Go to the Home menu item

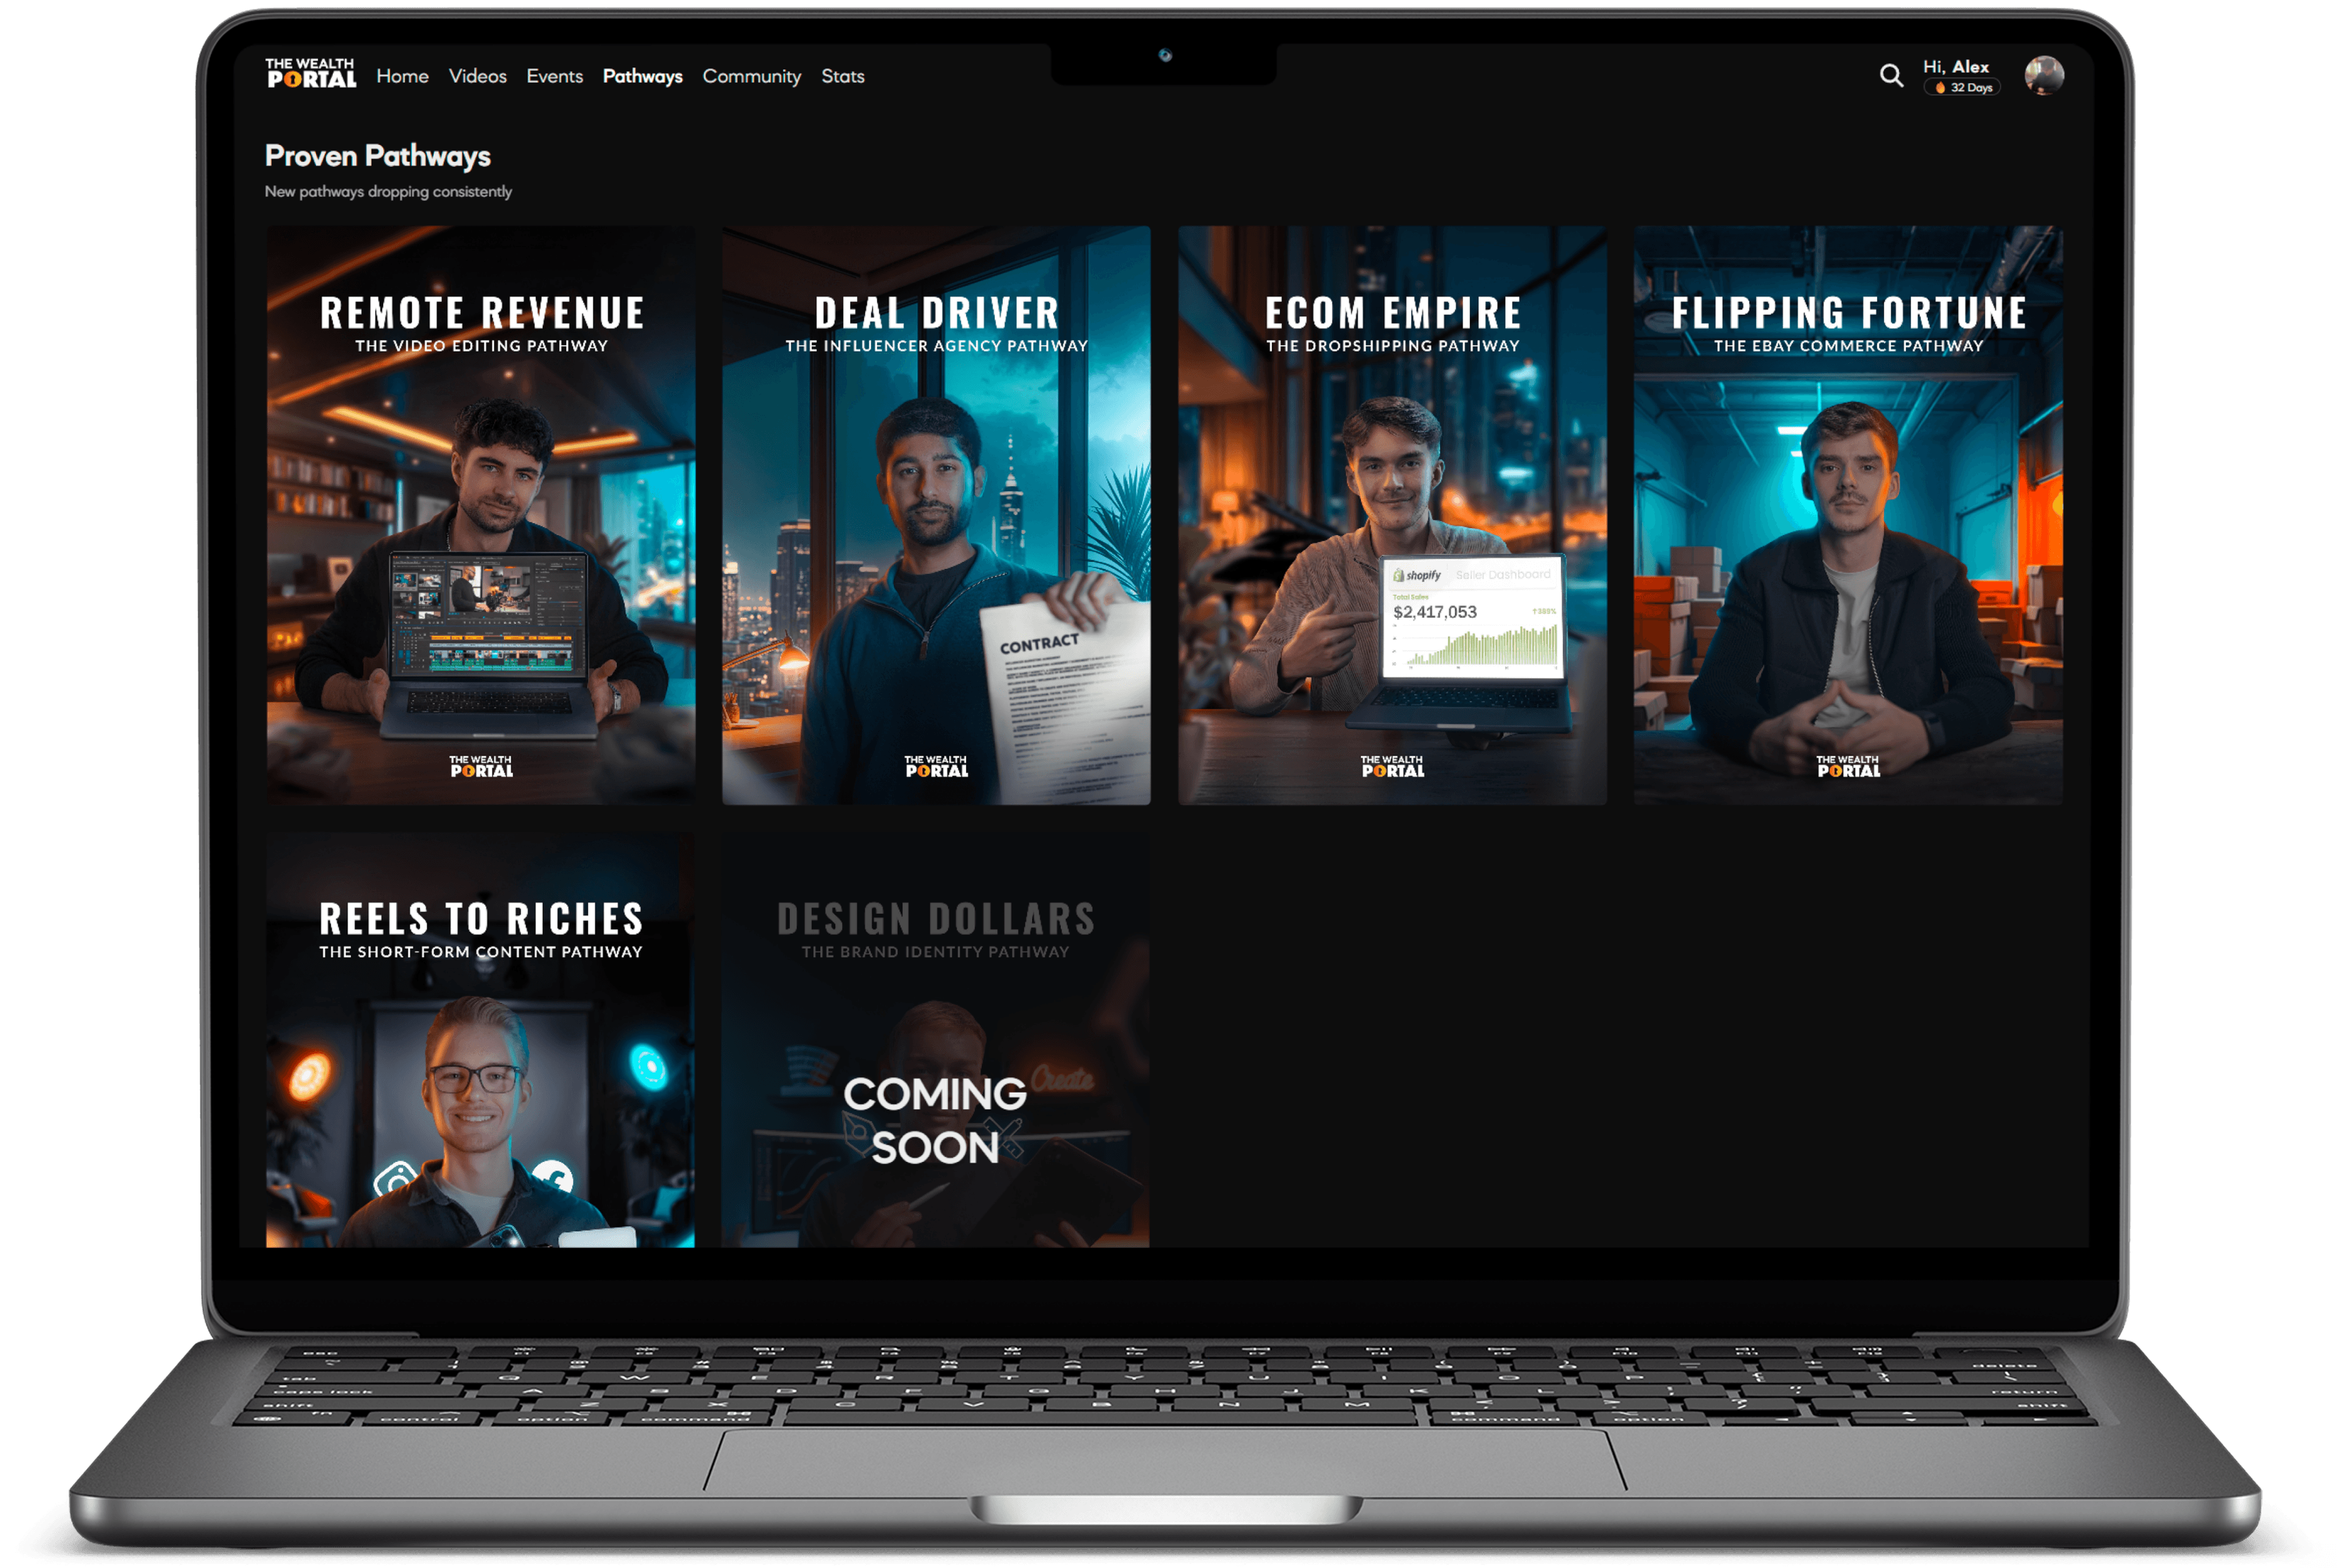tap(402, 77)
